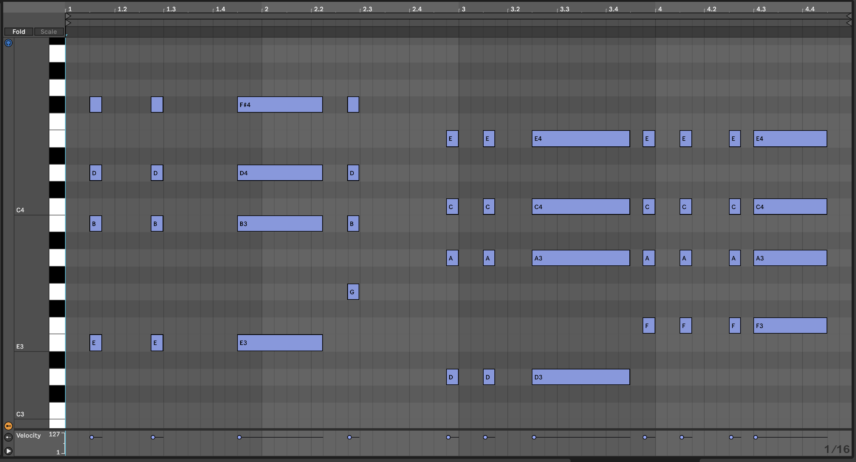Toggle the blue MIDI editor preview headphone icon
856x462 pixels.
tap(8, 43)
